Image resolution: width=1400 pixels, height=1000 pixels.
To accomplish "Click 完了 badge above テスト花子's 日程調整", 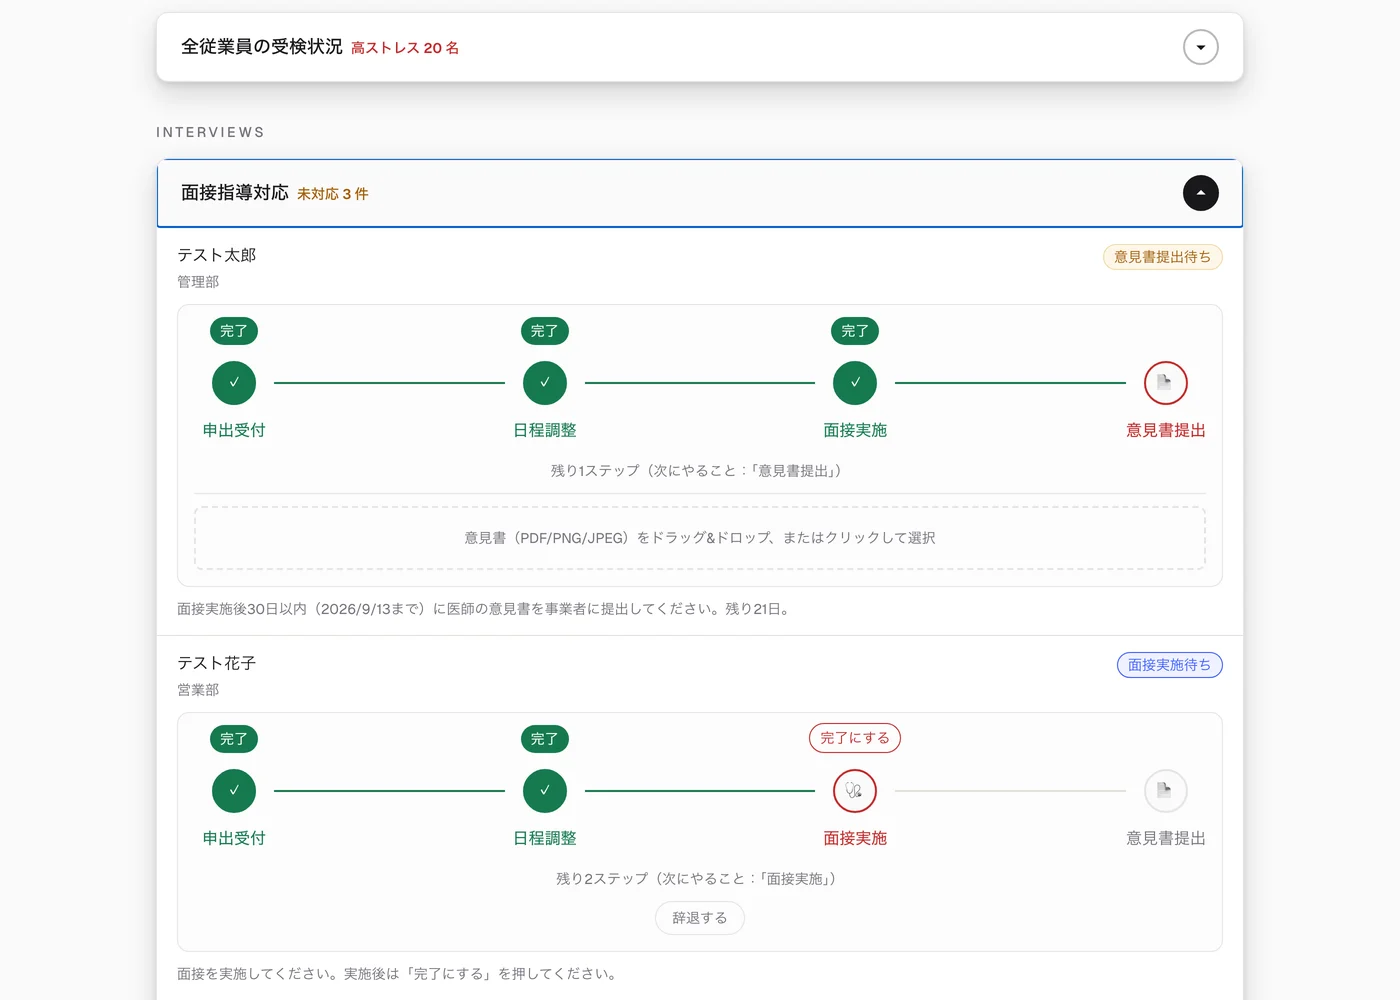I will coord(545,739).
